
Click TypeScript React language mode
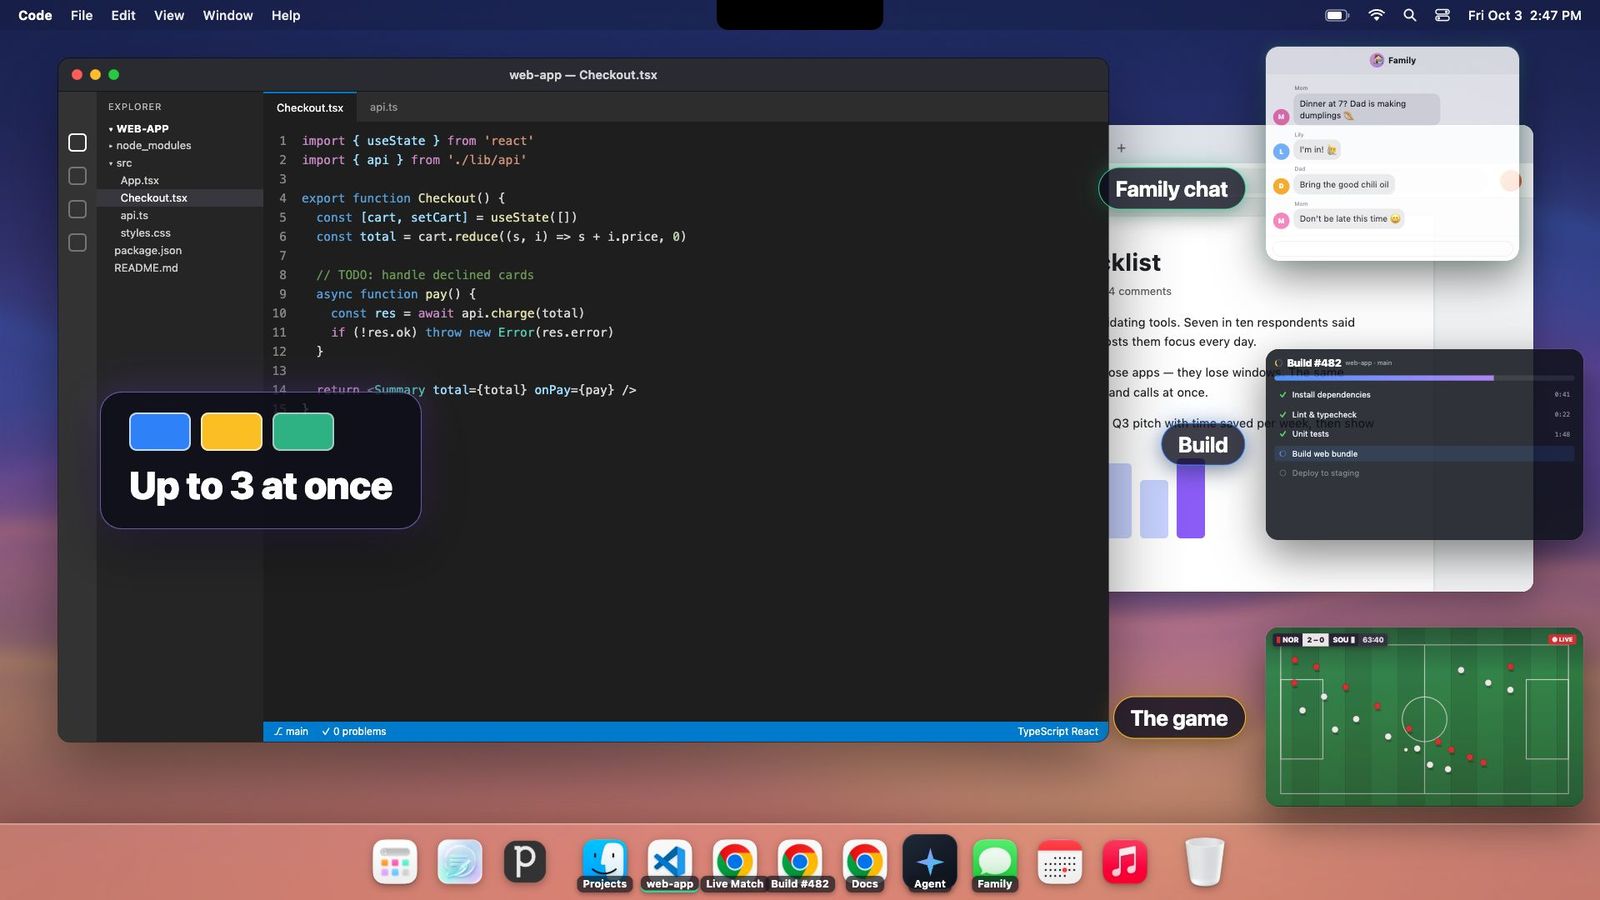pyautogui.click(x=1058, y=732)
